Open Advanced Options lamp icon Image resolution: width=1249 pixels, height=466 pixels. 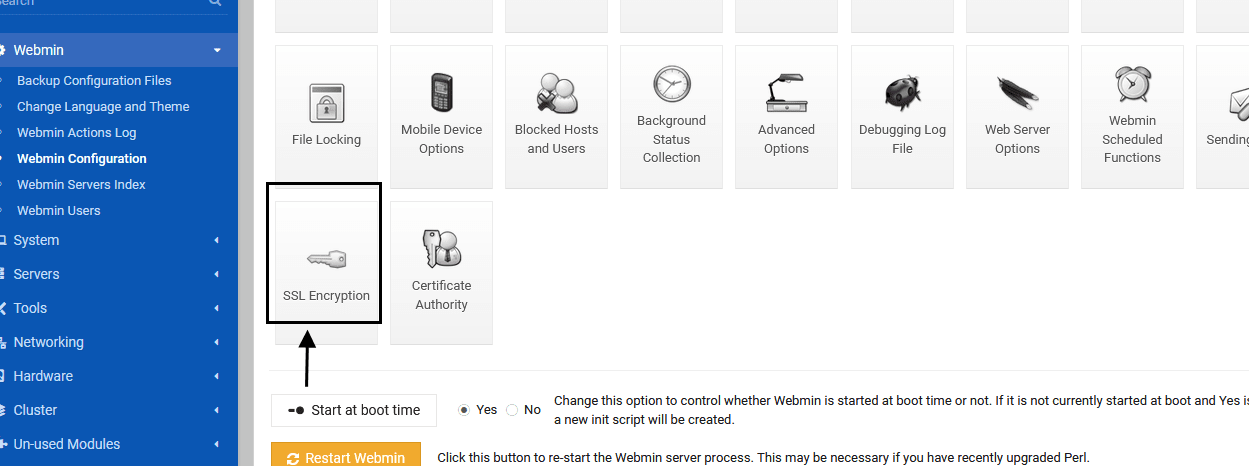786,93
